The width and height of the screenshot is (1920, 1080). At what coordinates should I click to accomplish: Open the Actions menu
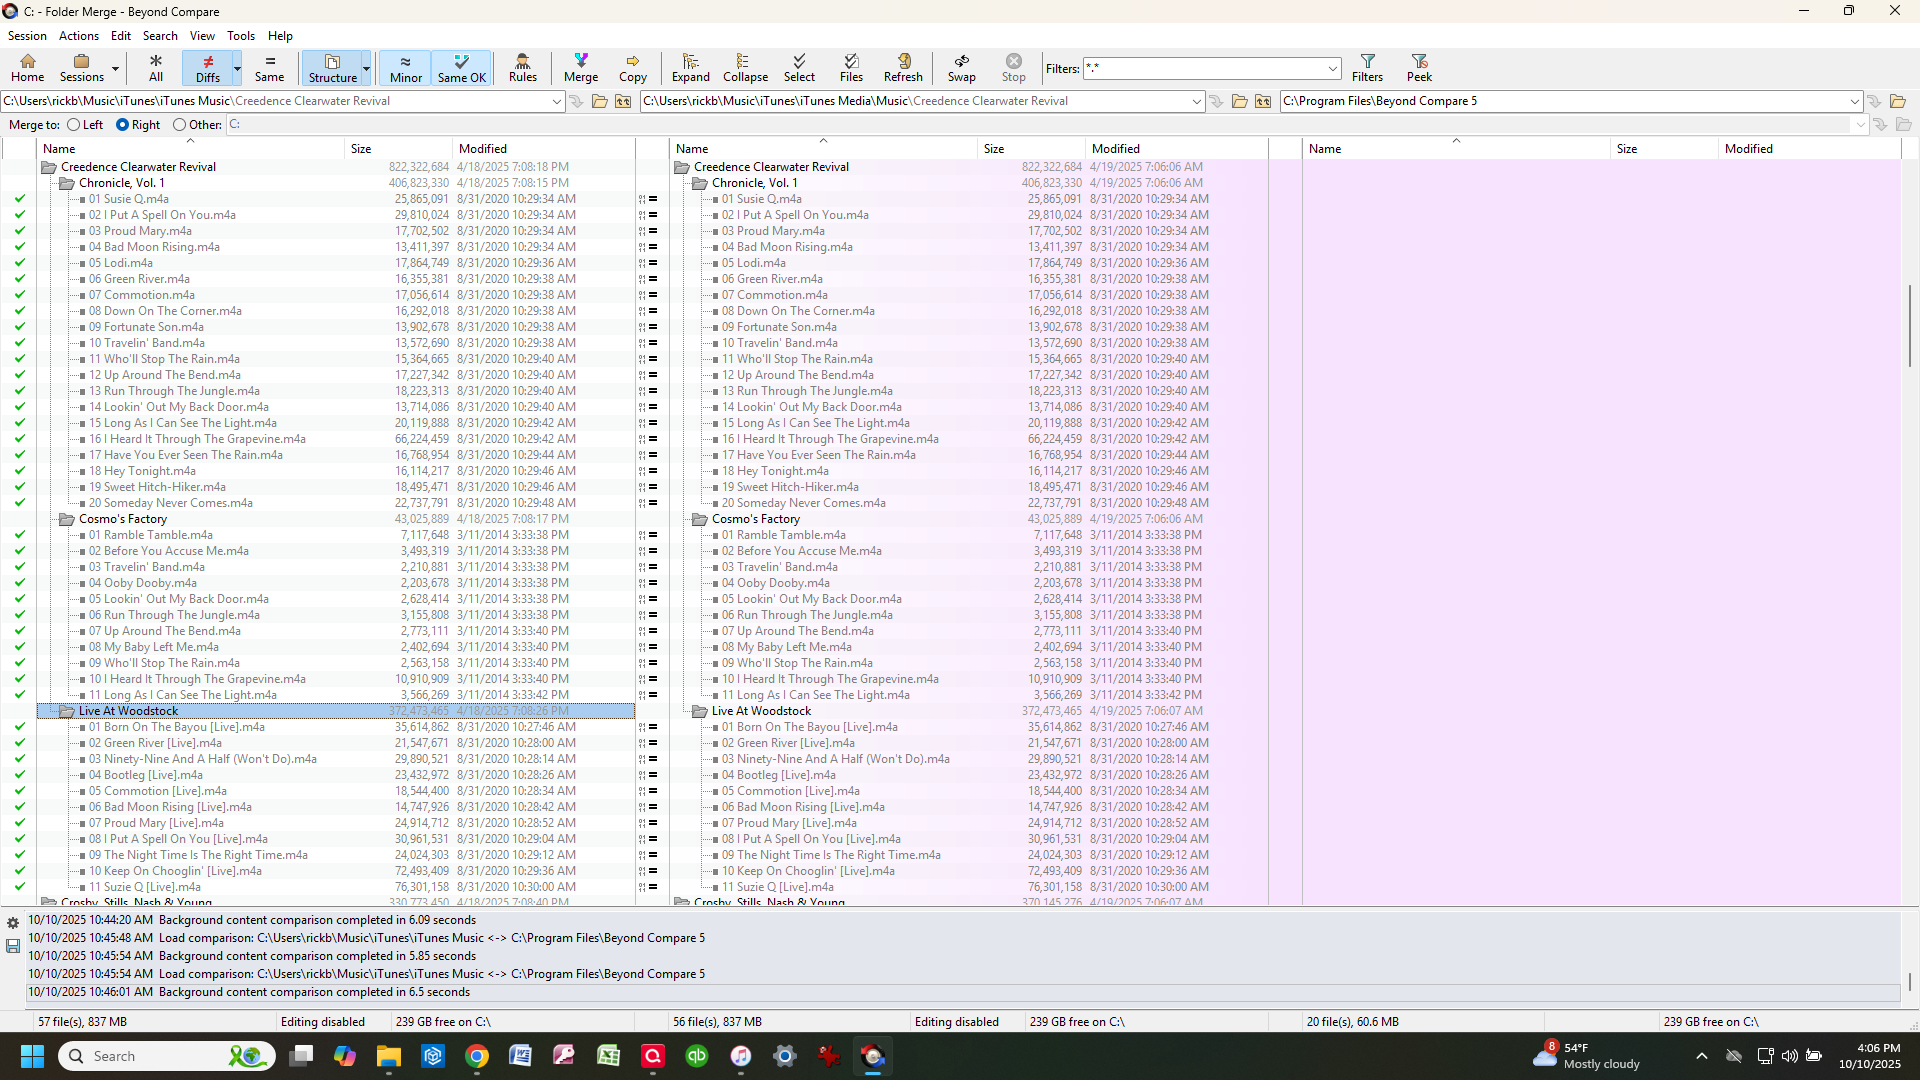click(x=78, y=36)
